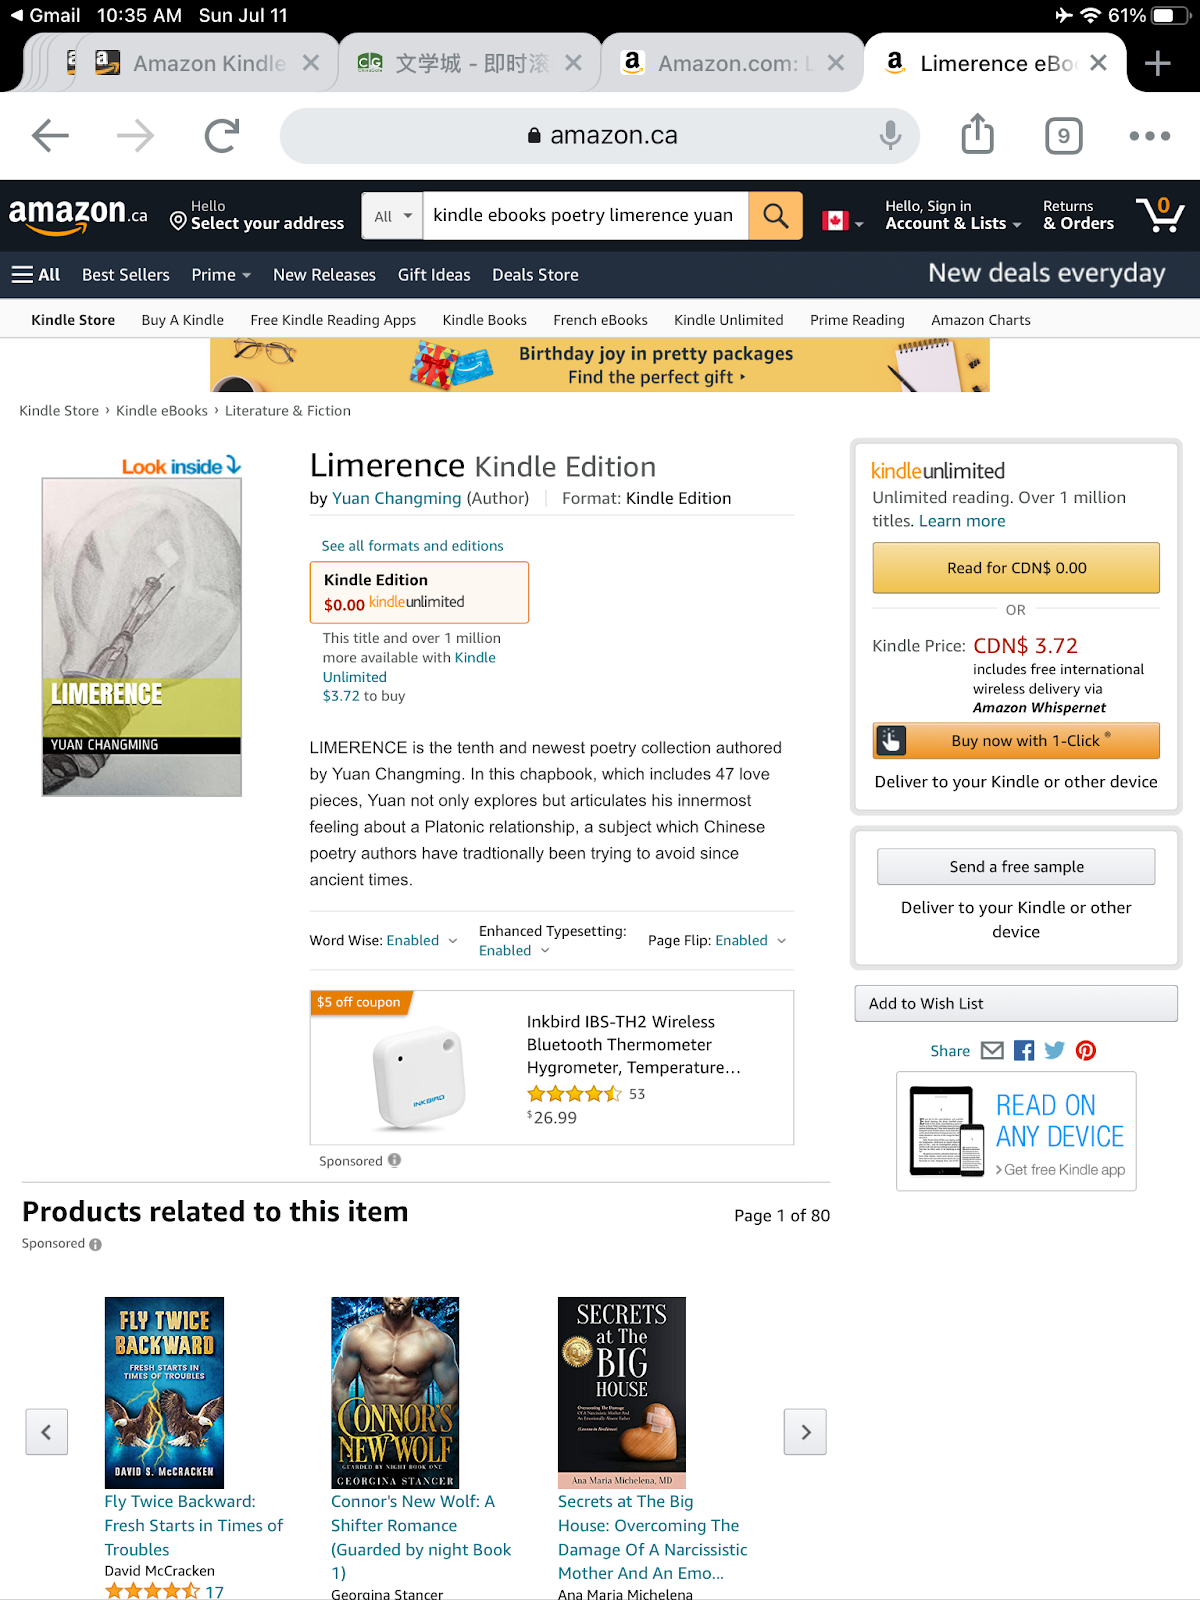Click Buy now with 1-Click button
Screen dimensions: 1200x1600
[1016, 741]
